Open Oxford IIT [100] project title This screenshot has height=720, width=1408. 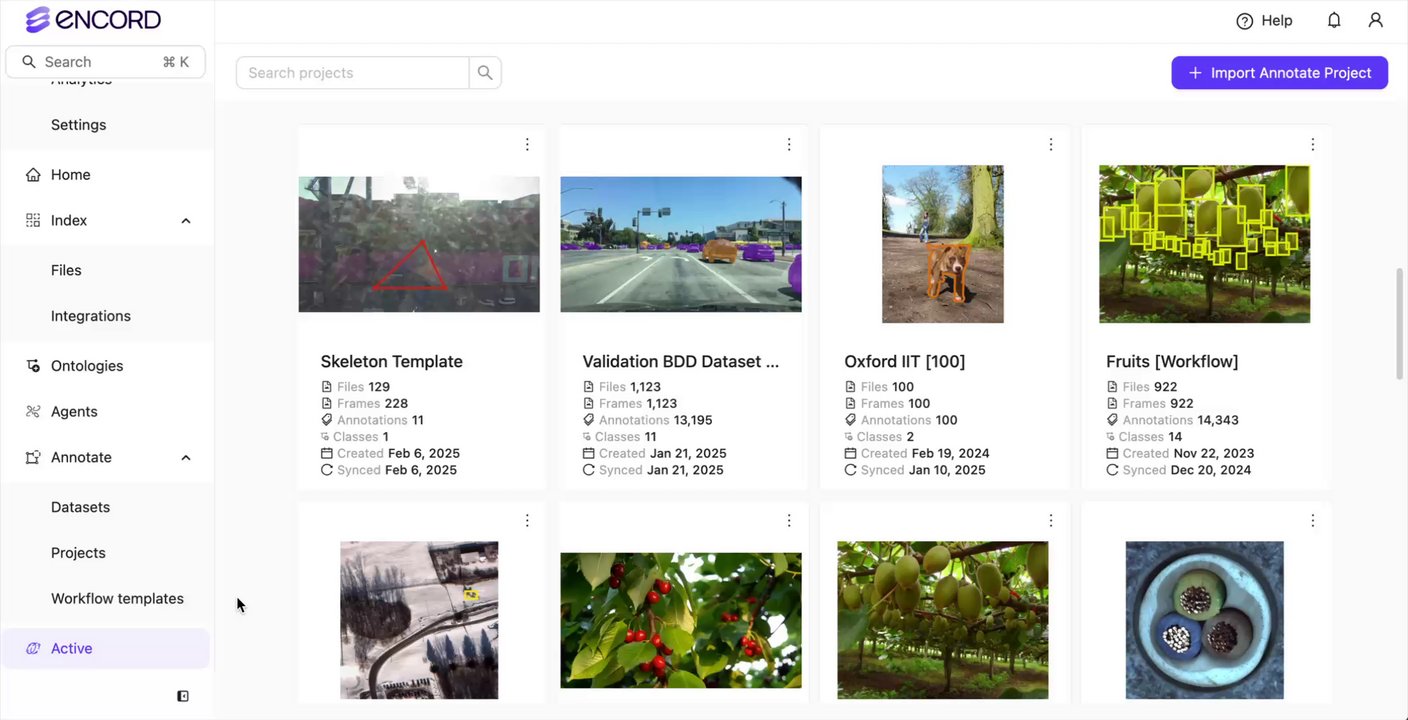[x=905, y=361]
